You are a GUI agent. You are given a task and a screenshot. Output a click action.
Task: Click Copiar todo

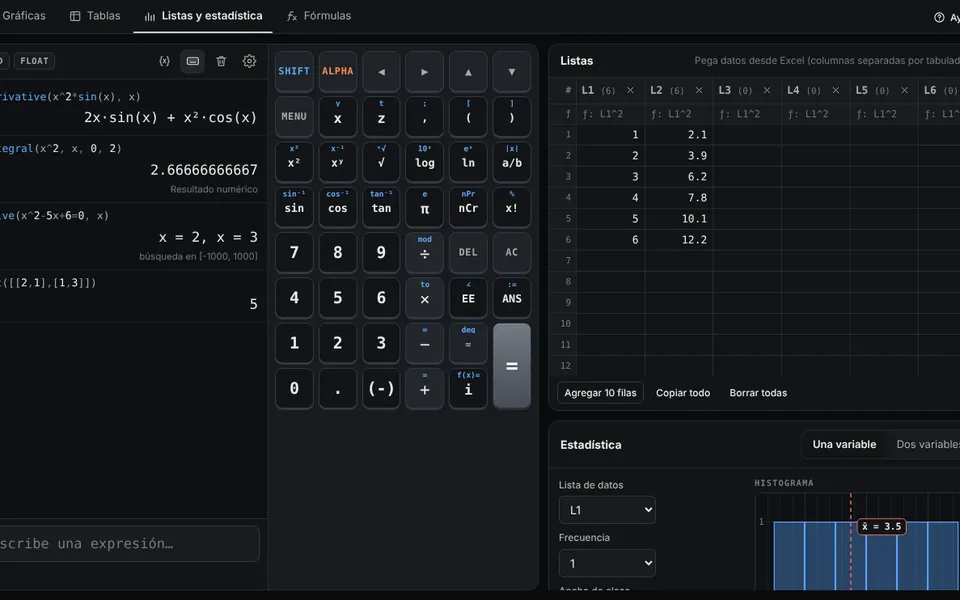[x=683, y=393]
